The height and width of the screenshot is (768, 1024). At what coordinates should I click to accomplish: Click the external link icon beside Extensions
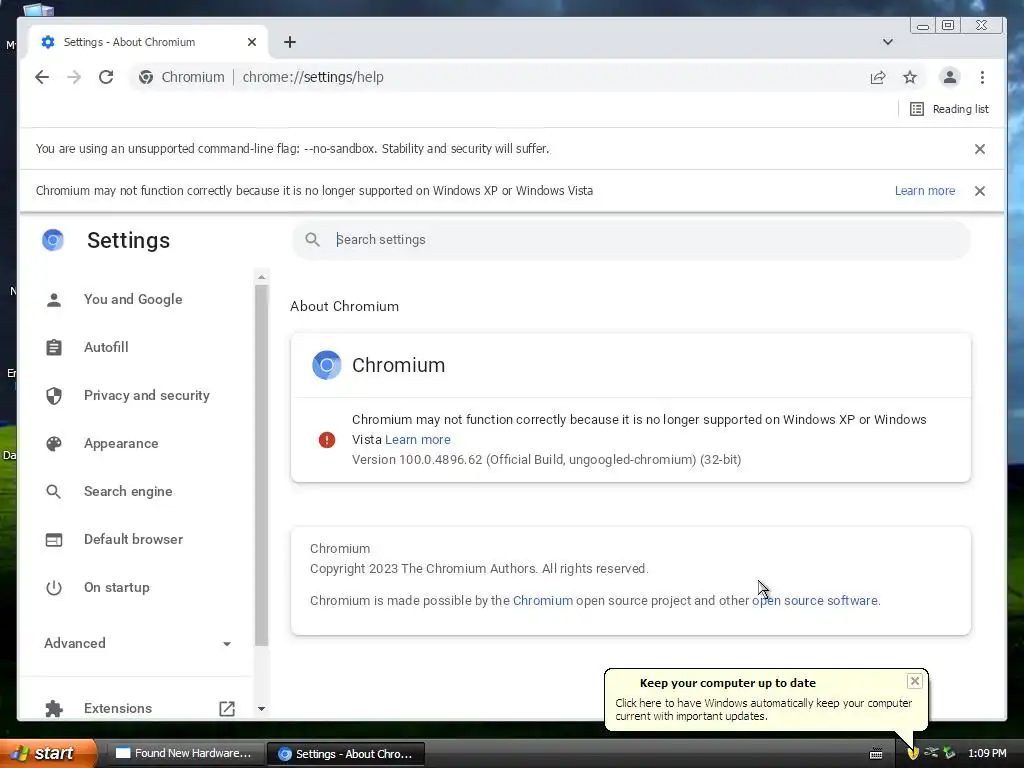pyautogui.click(x=227, y=709)
